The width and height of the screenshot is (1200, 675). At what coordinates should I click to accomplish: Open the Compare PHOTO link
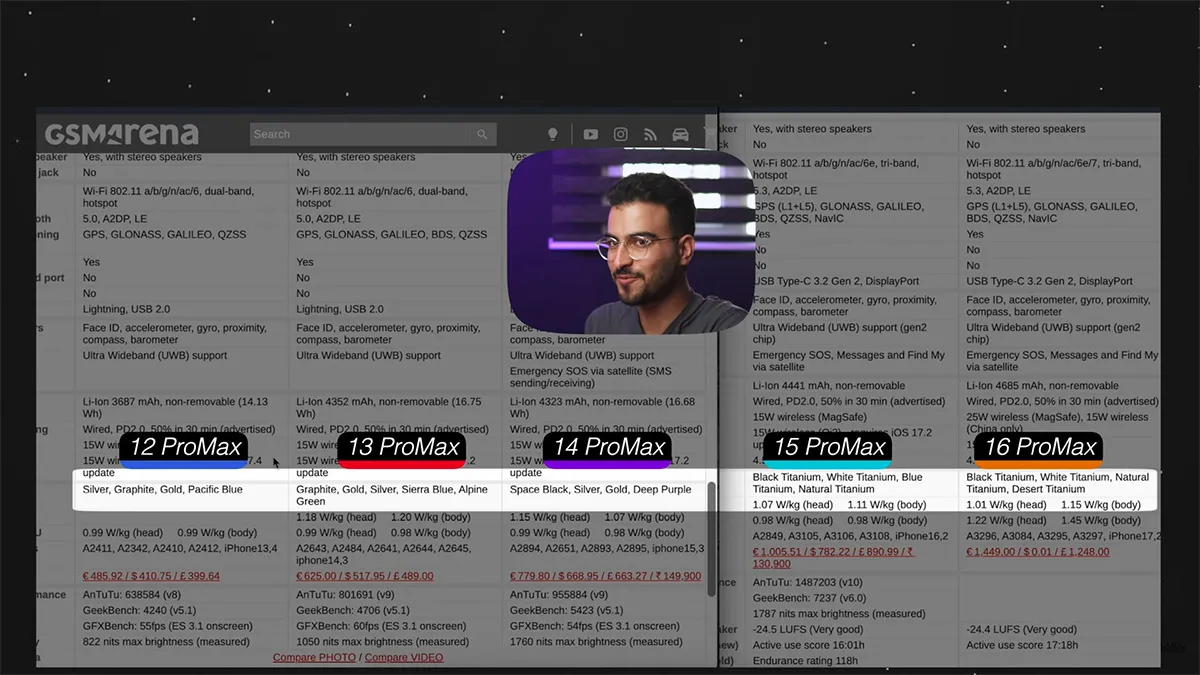(x=314, y=657)
